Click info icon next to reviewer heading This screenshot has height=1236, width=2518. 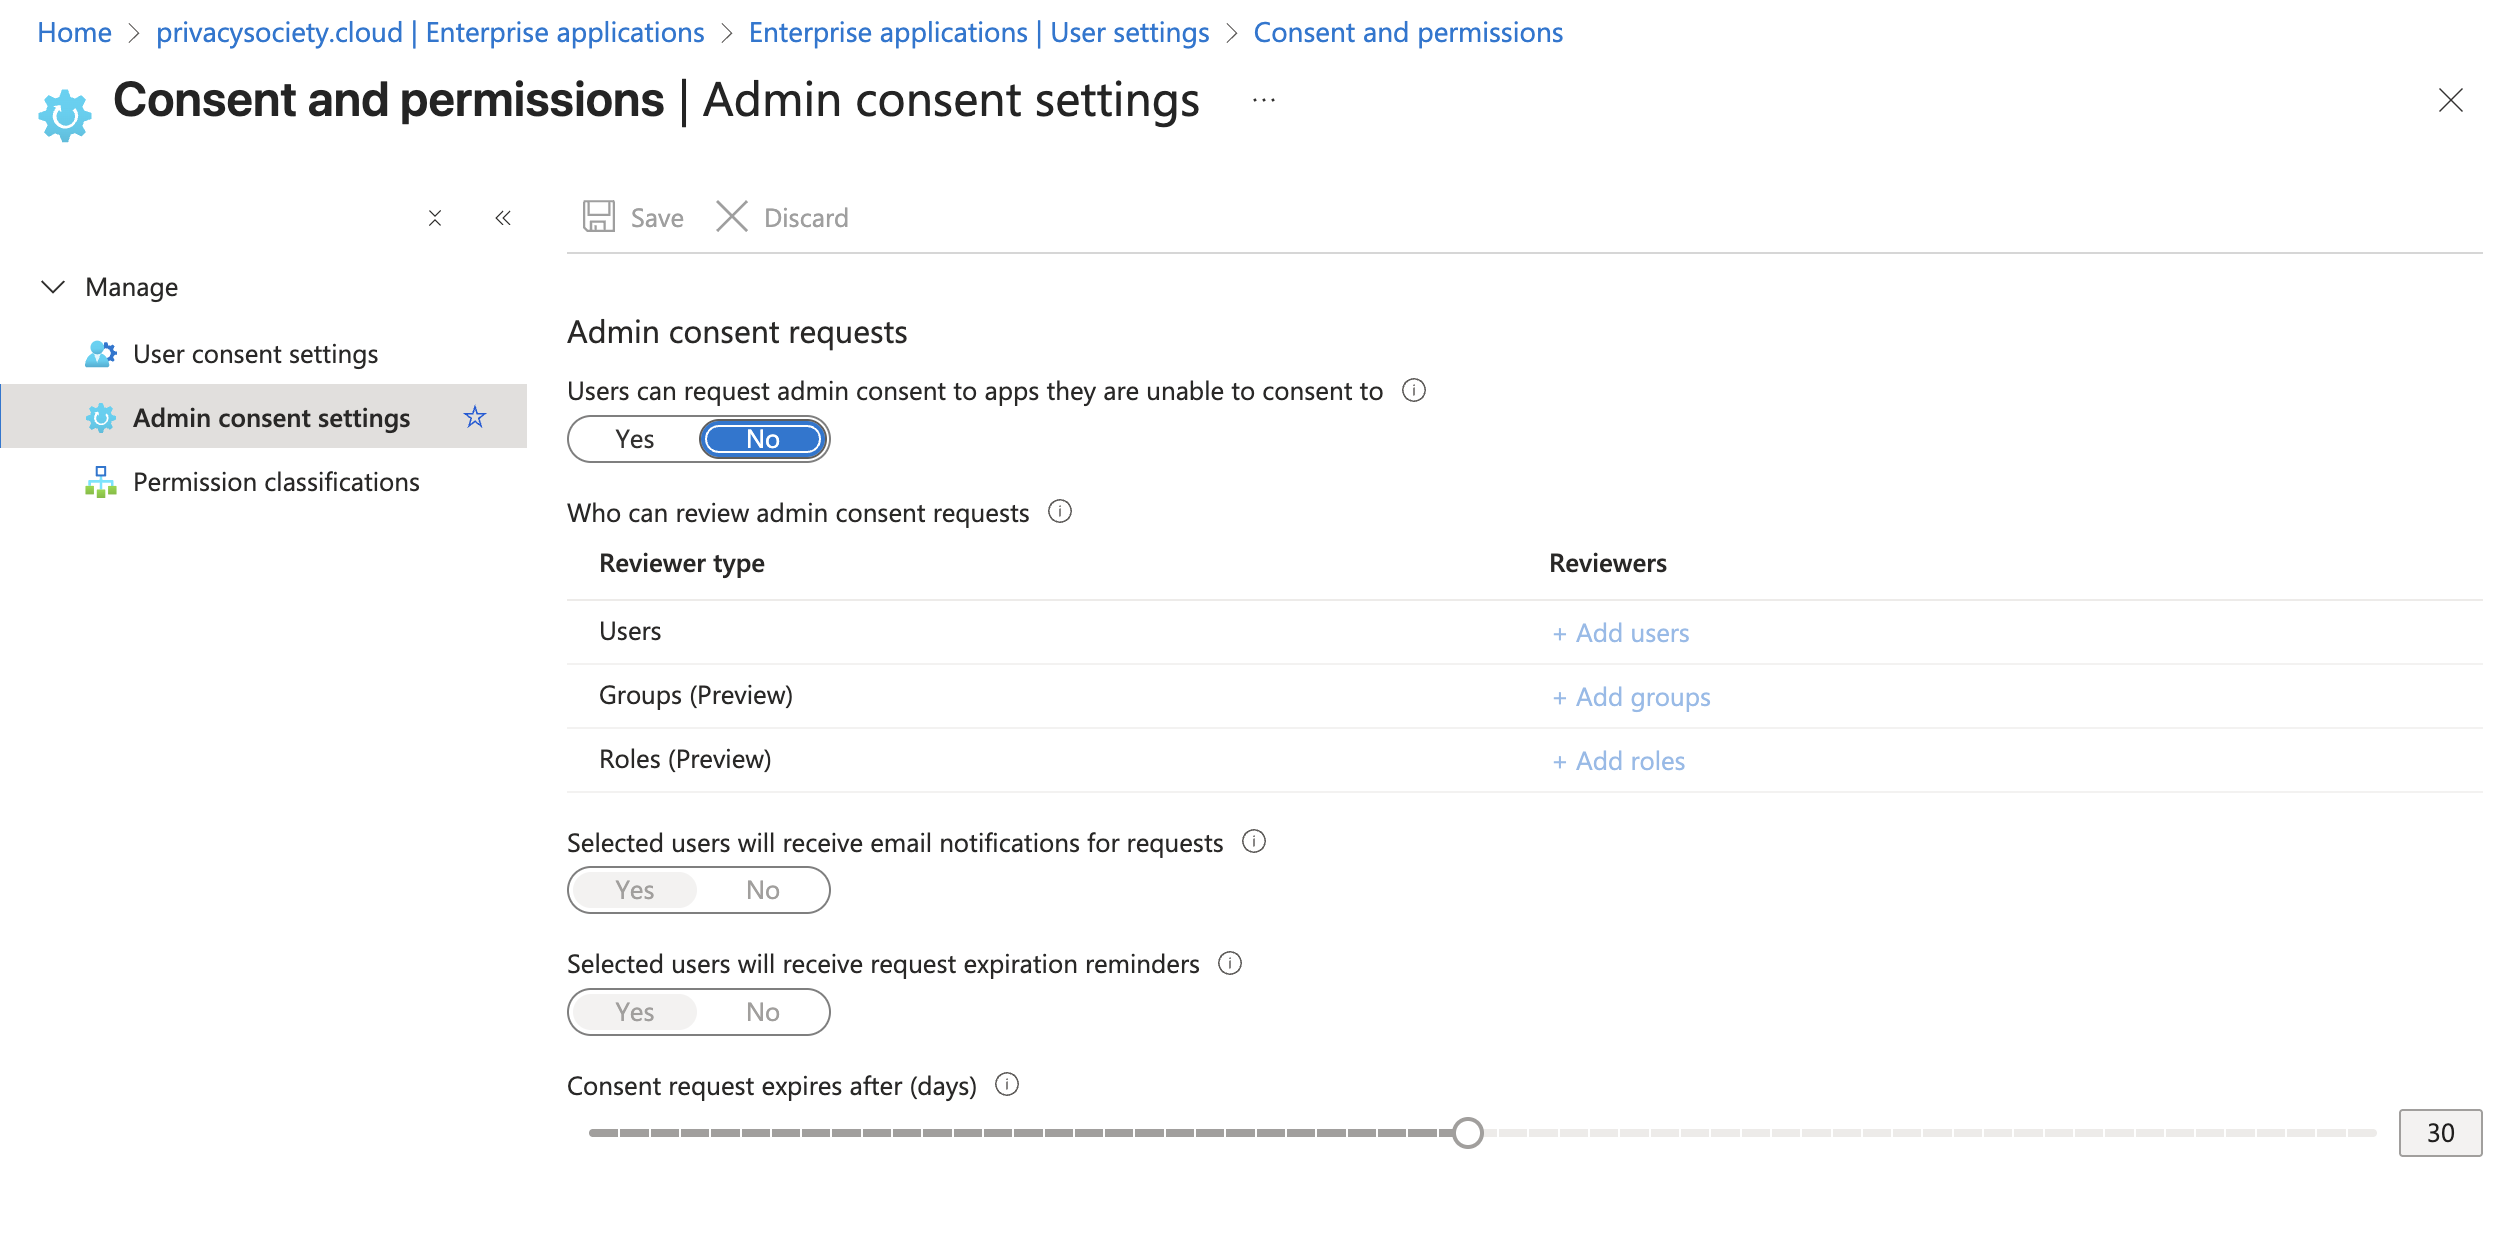point(1059,512)
